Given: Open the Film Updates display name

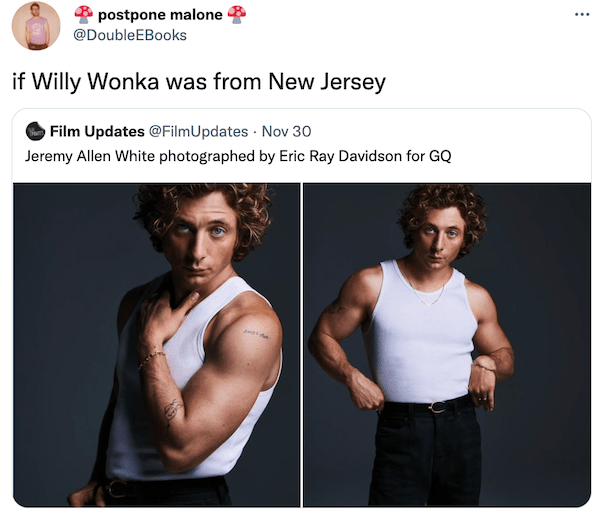Looking at the screenshot, I should (97, 131).
